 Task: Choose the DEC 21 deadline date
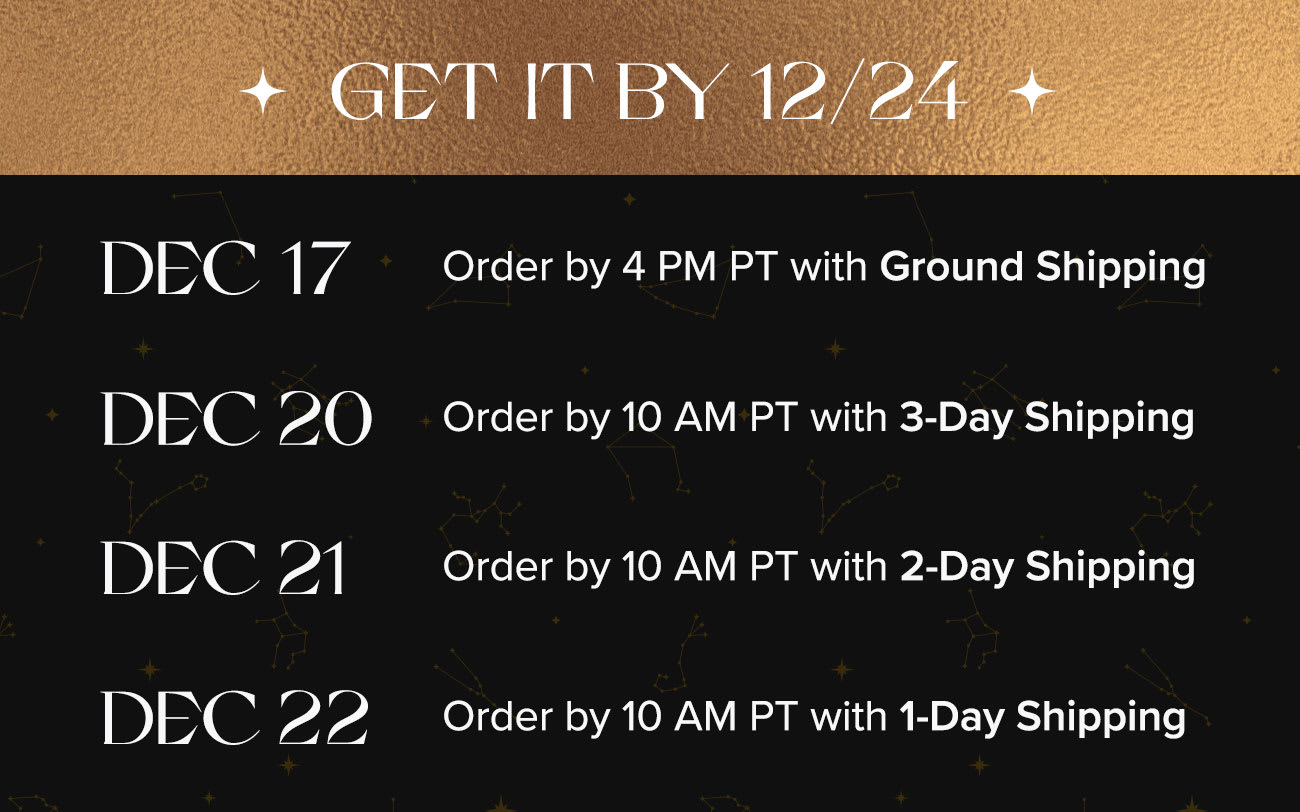(224, 567)
